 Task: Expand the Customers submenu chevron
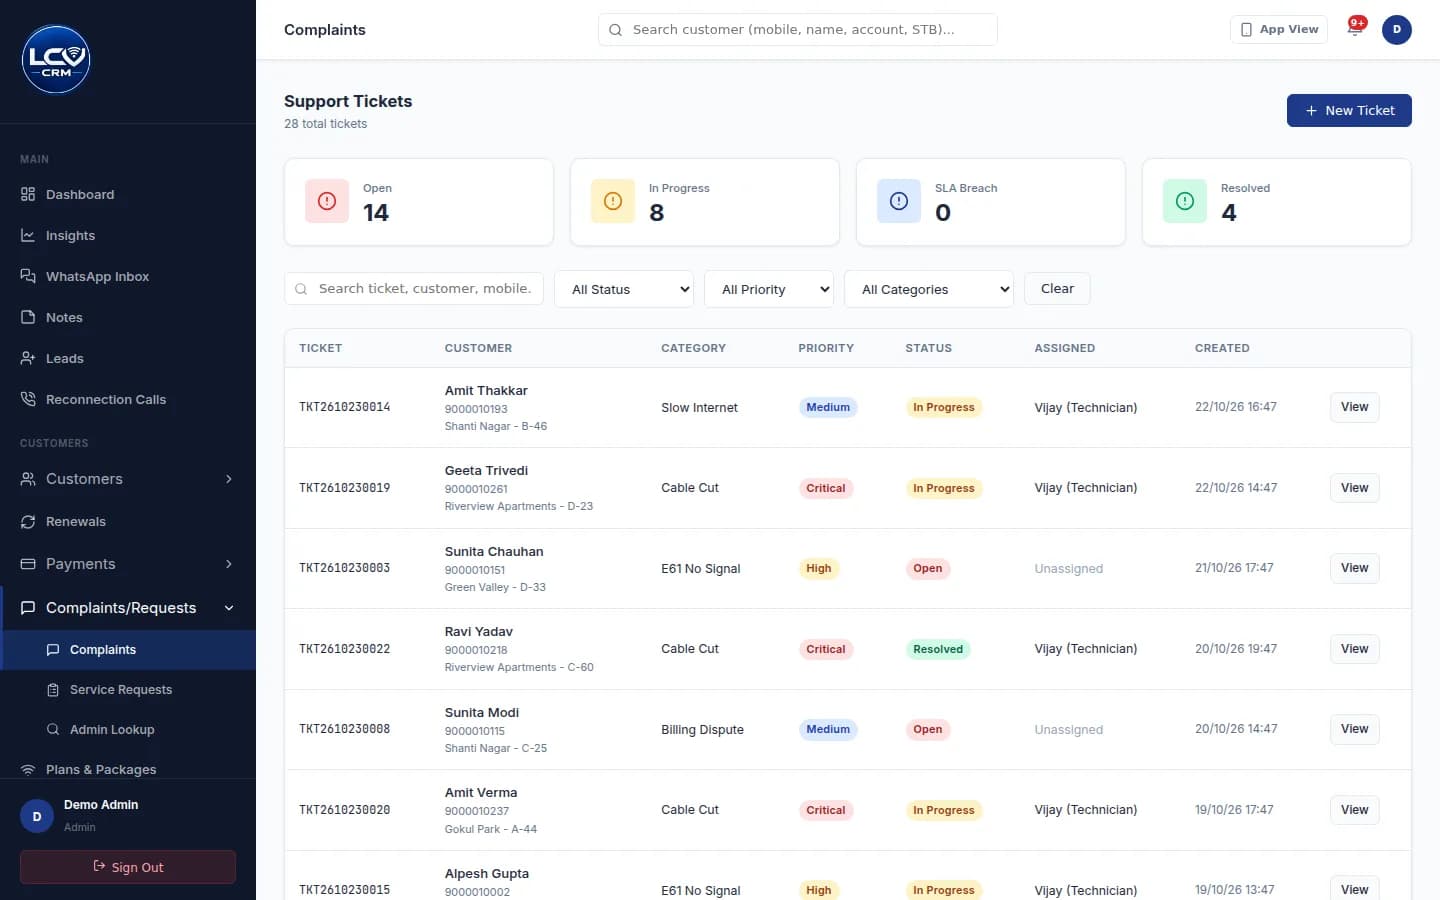click(x=229, y=479)
